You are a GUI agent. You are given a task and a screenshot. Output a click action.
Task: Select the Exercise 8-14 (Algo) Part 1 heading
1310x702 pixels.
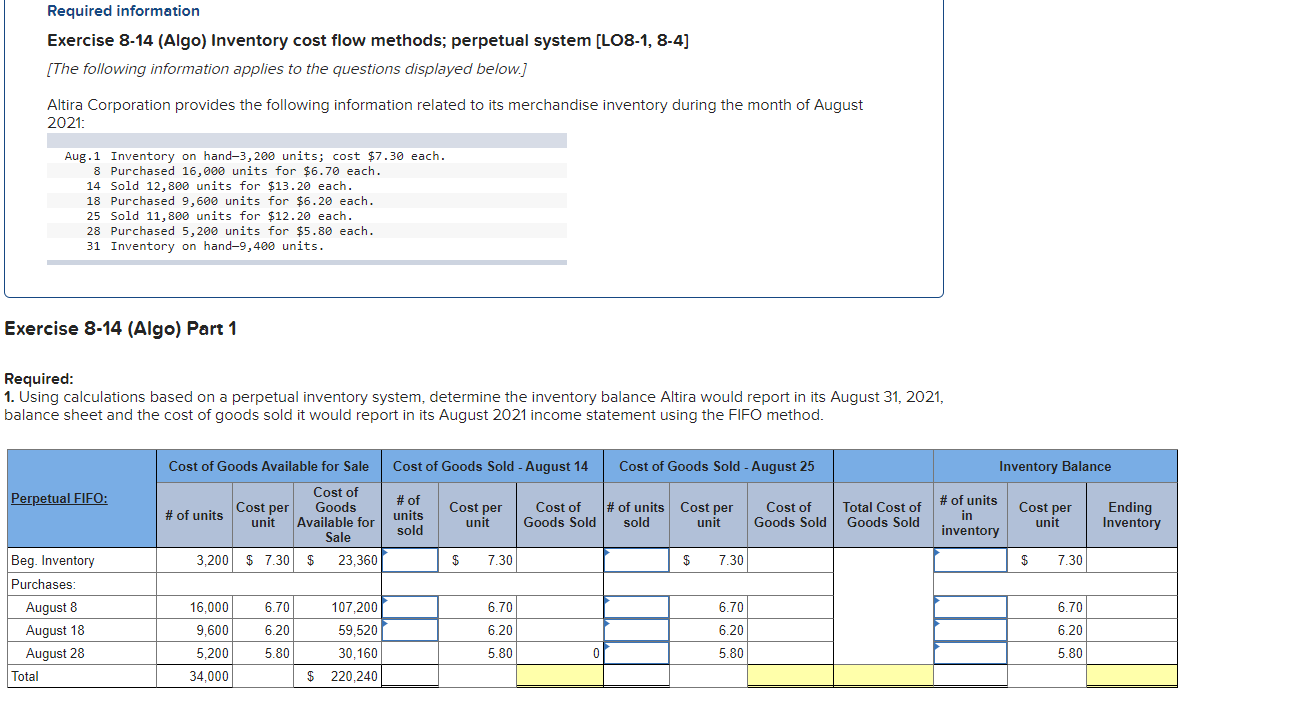pyautogui.click(x=121, y=328)
